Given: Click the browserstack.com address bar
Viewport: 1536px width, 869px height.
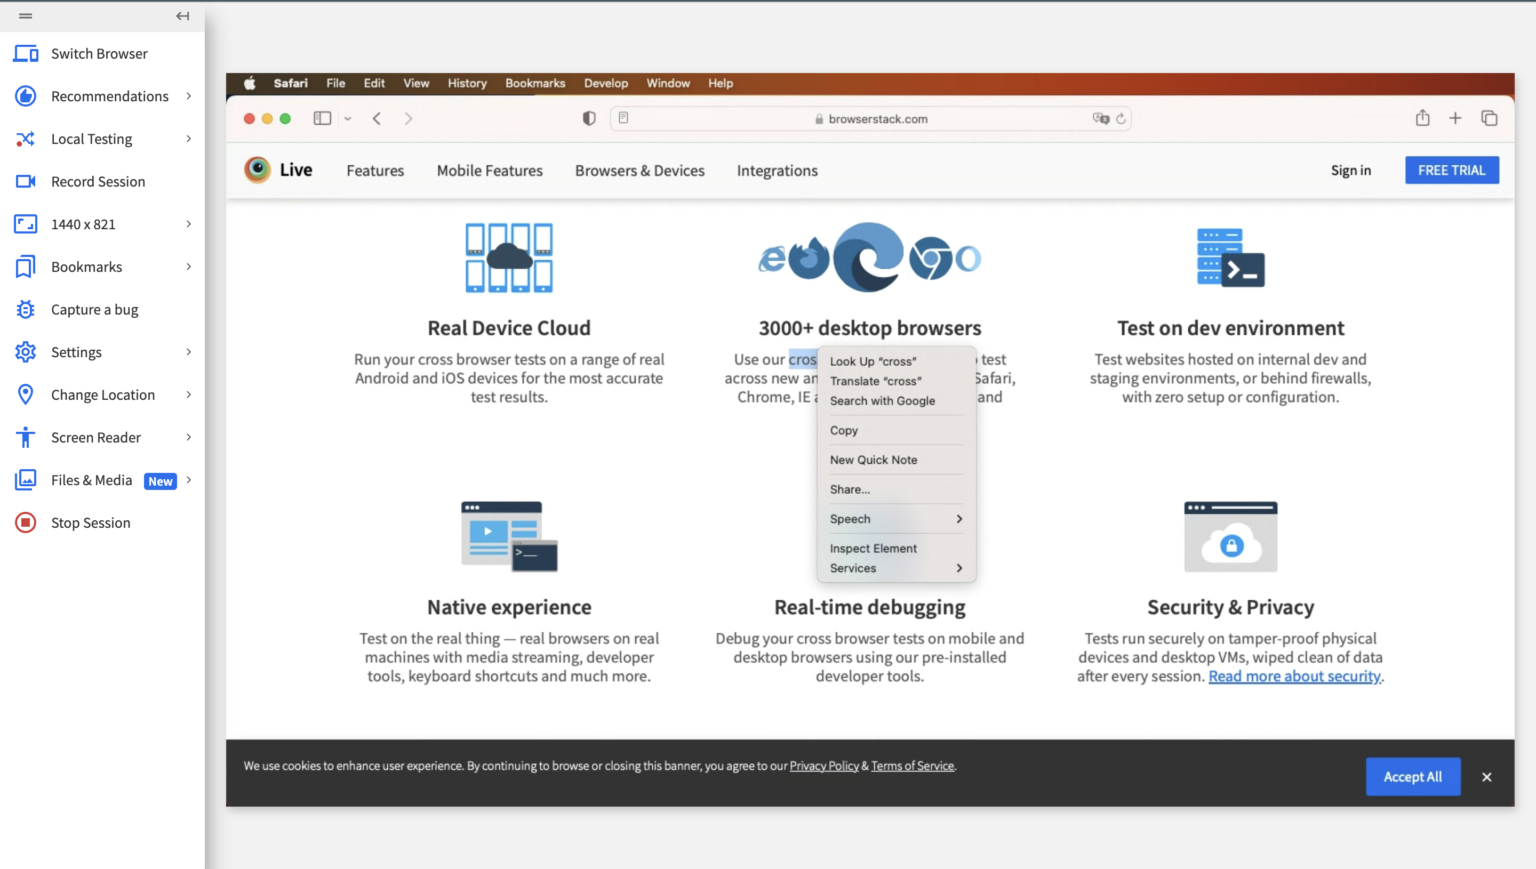Looking at the screenshot, I should [x=871, y=118].
